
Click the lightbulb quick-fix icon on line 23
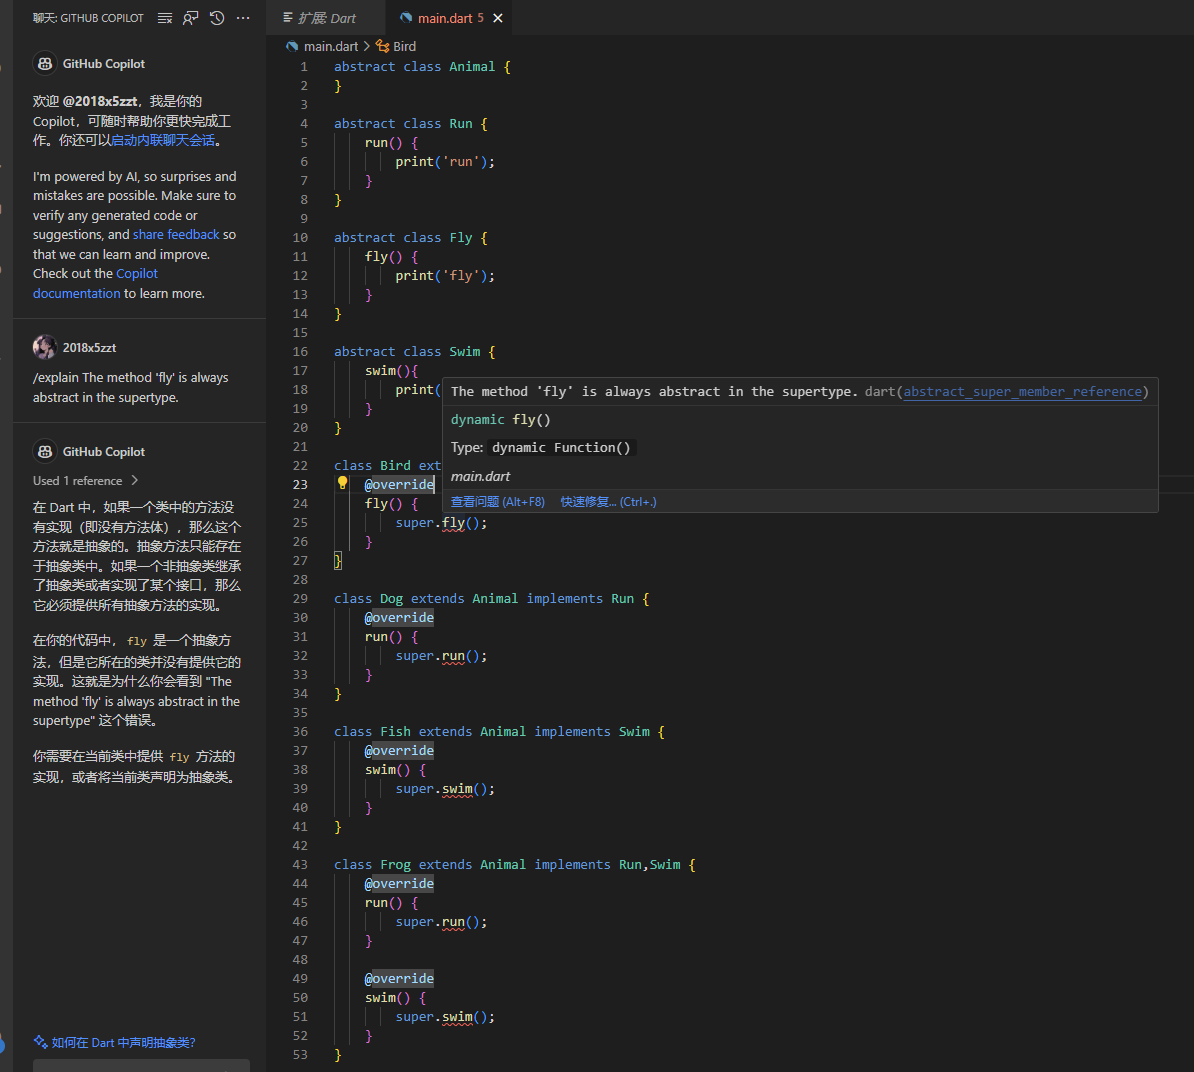342,483
